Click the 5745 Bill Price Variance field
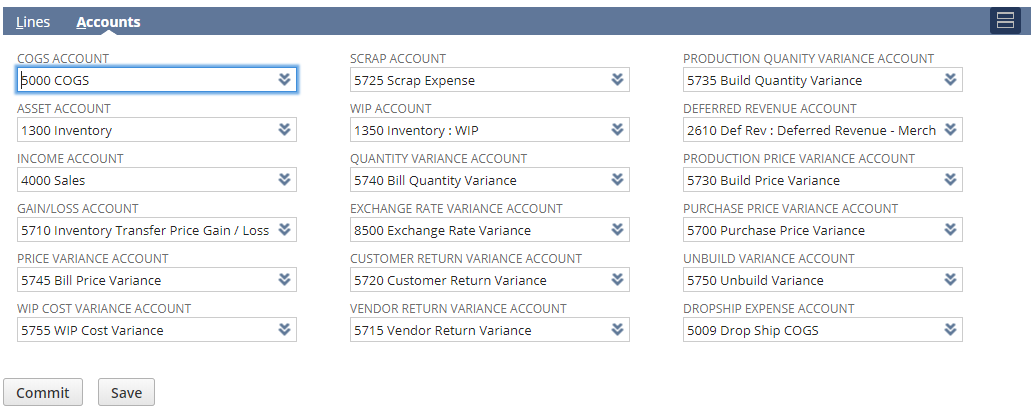1036x415 pixels. coord(157,280)
